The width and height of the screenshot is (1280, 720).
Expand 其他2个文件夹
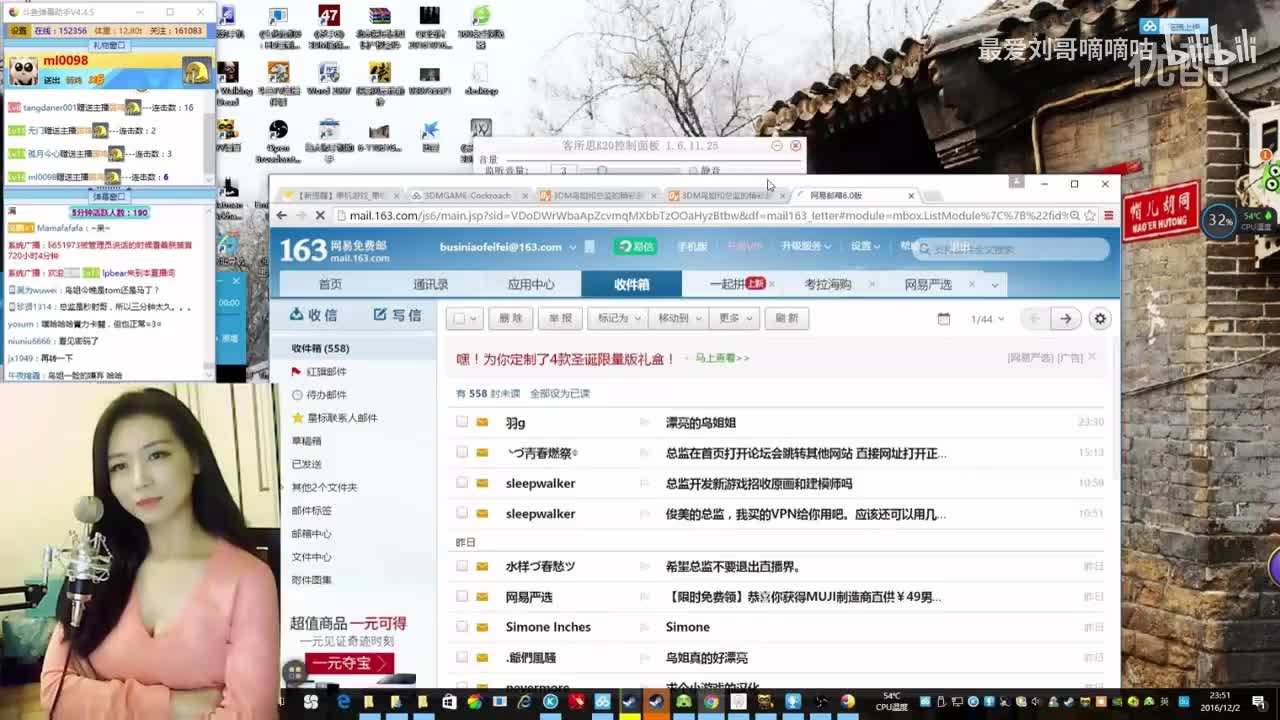pos(324,487)
